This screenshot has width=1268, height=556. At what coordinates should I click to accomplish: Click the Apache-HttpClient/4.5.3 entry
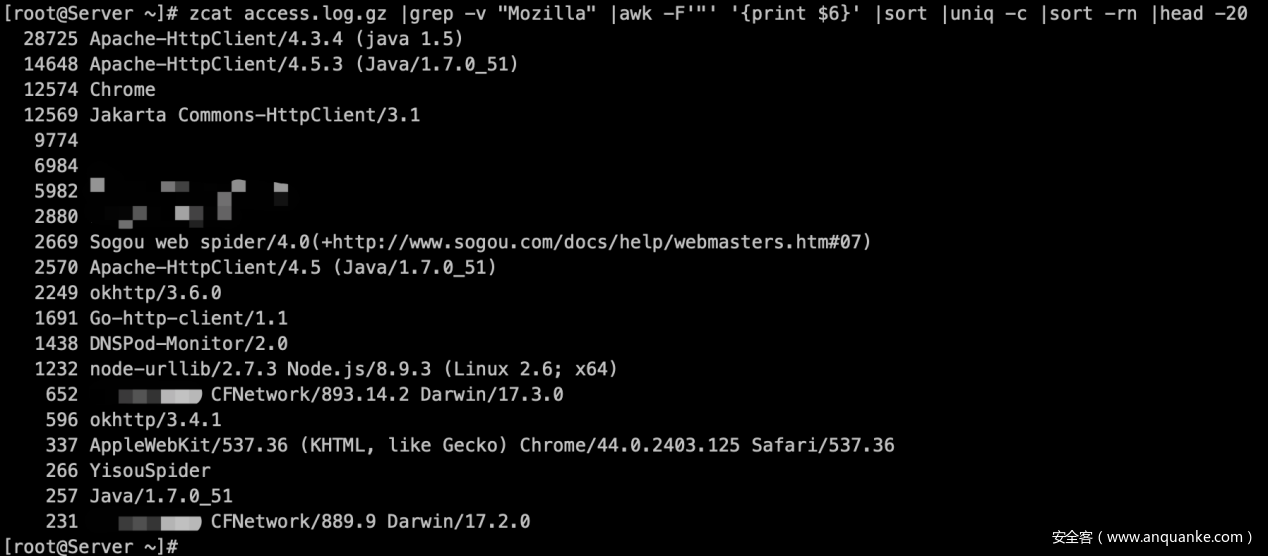pos(303,64)
